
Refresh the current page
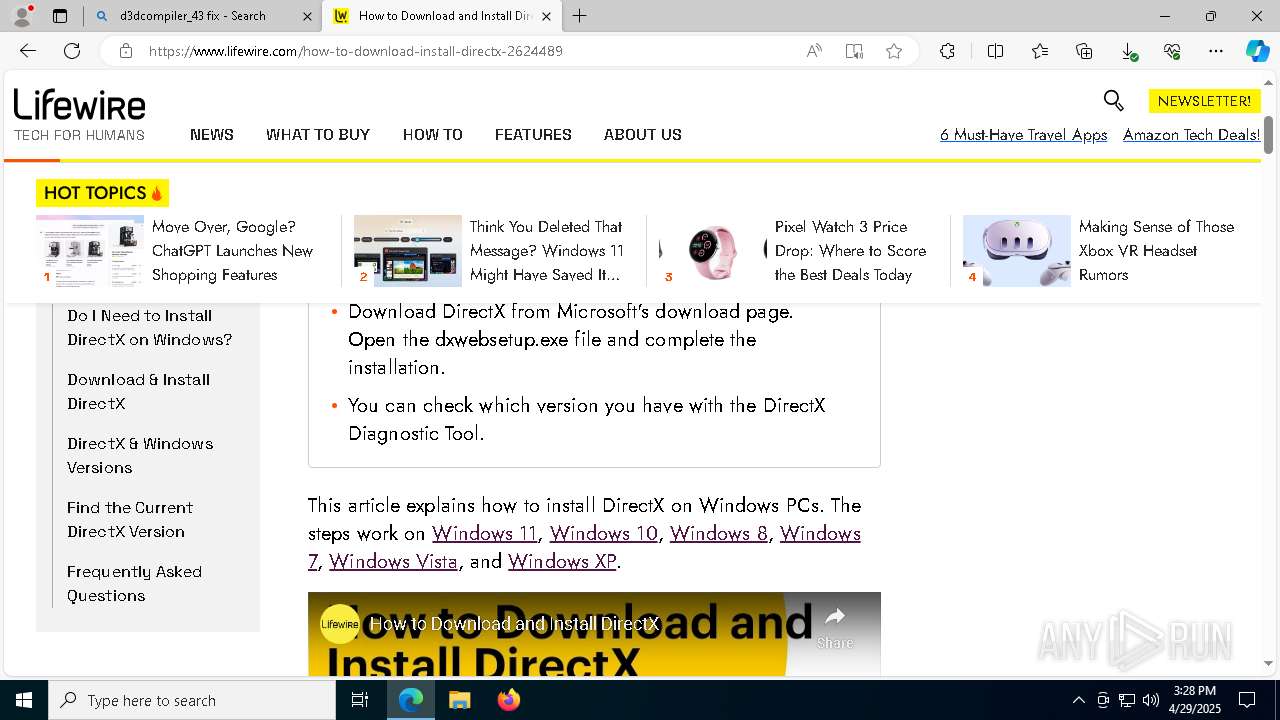pyautogui.click(x=72, y=51)
